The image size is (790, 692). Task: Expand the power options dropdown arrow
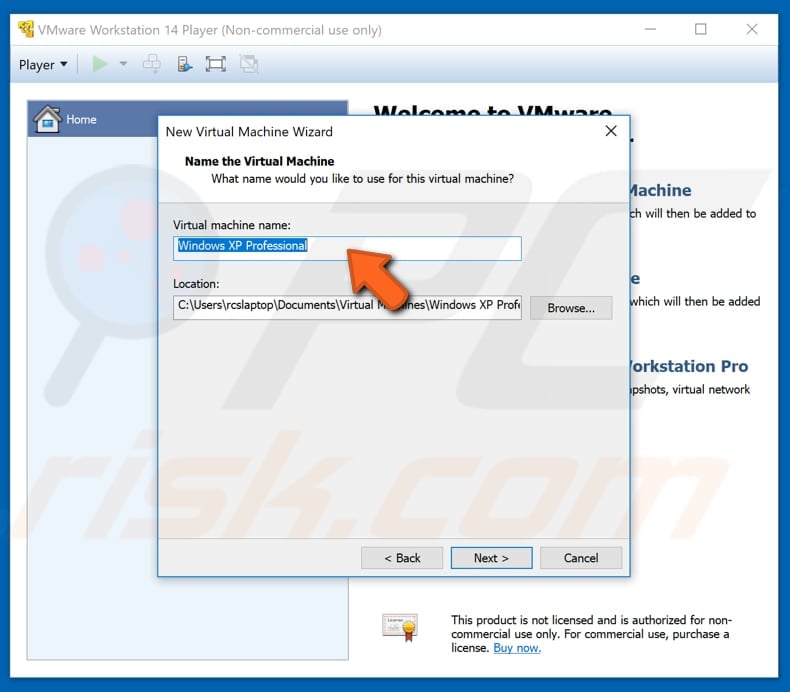tap(123, 64)
